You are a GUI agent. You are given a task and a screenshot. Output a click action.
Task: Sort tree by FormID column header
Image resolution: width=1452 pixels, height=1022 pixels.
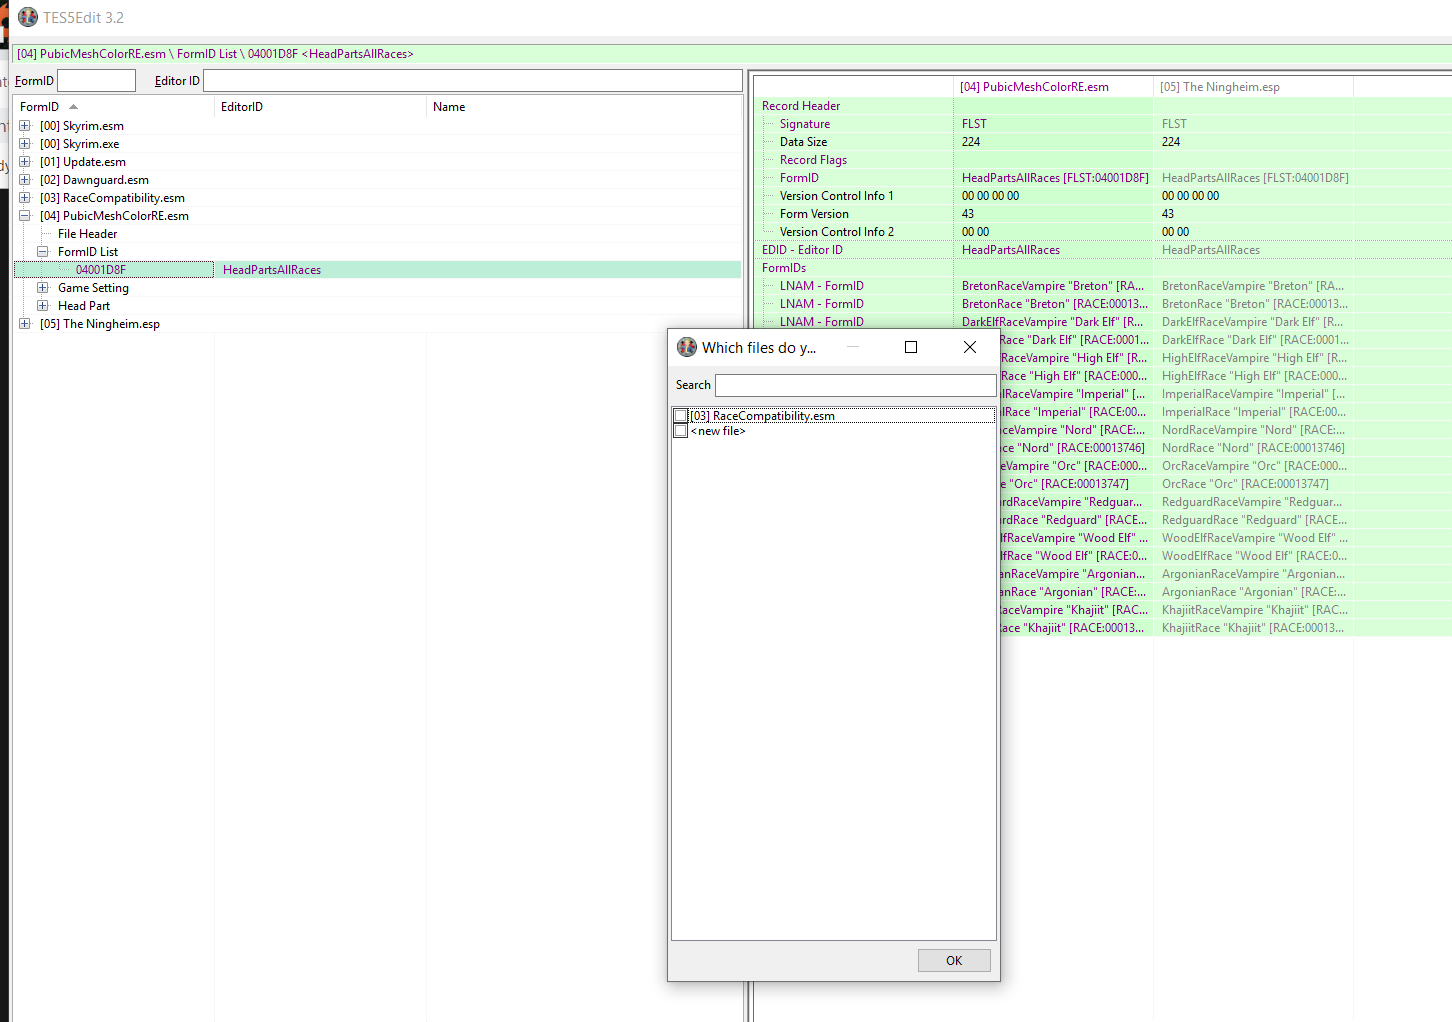pyautogui.click(x=115, y=107)
